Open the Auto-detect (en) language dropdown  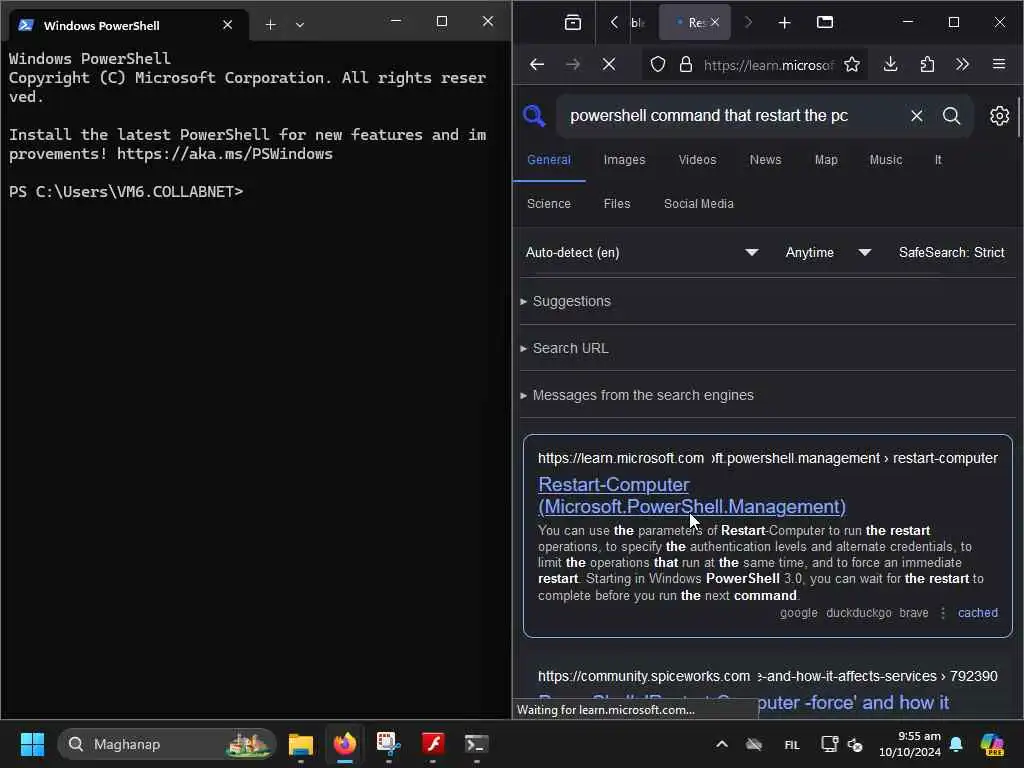point(642,252)
